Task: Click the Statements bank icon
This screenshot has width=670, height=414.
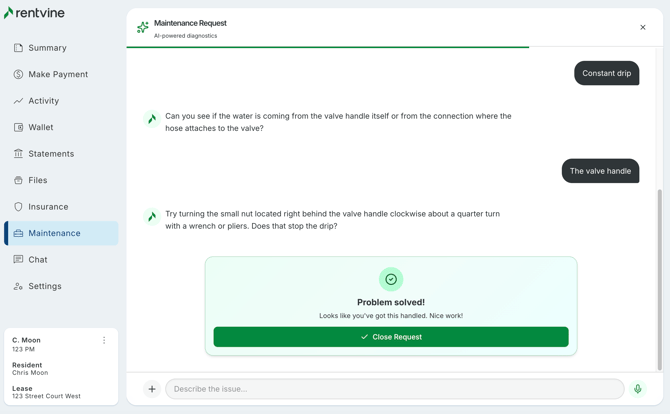Action: (18, 154)
